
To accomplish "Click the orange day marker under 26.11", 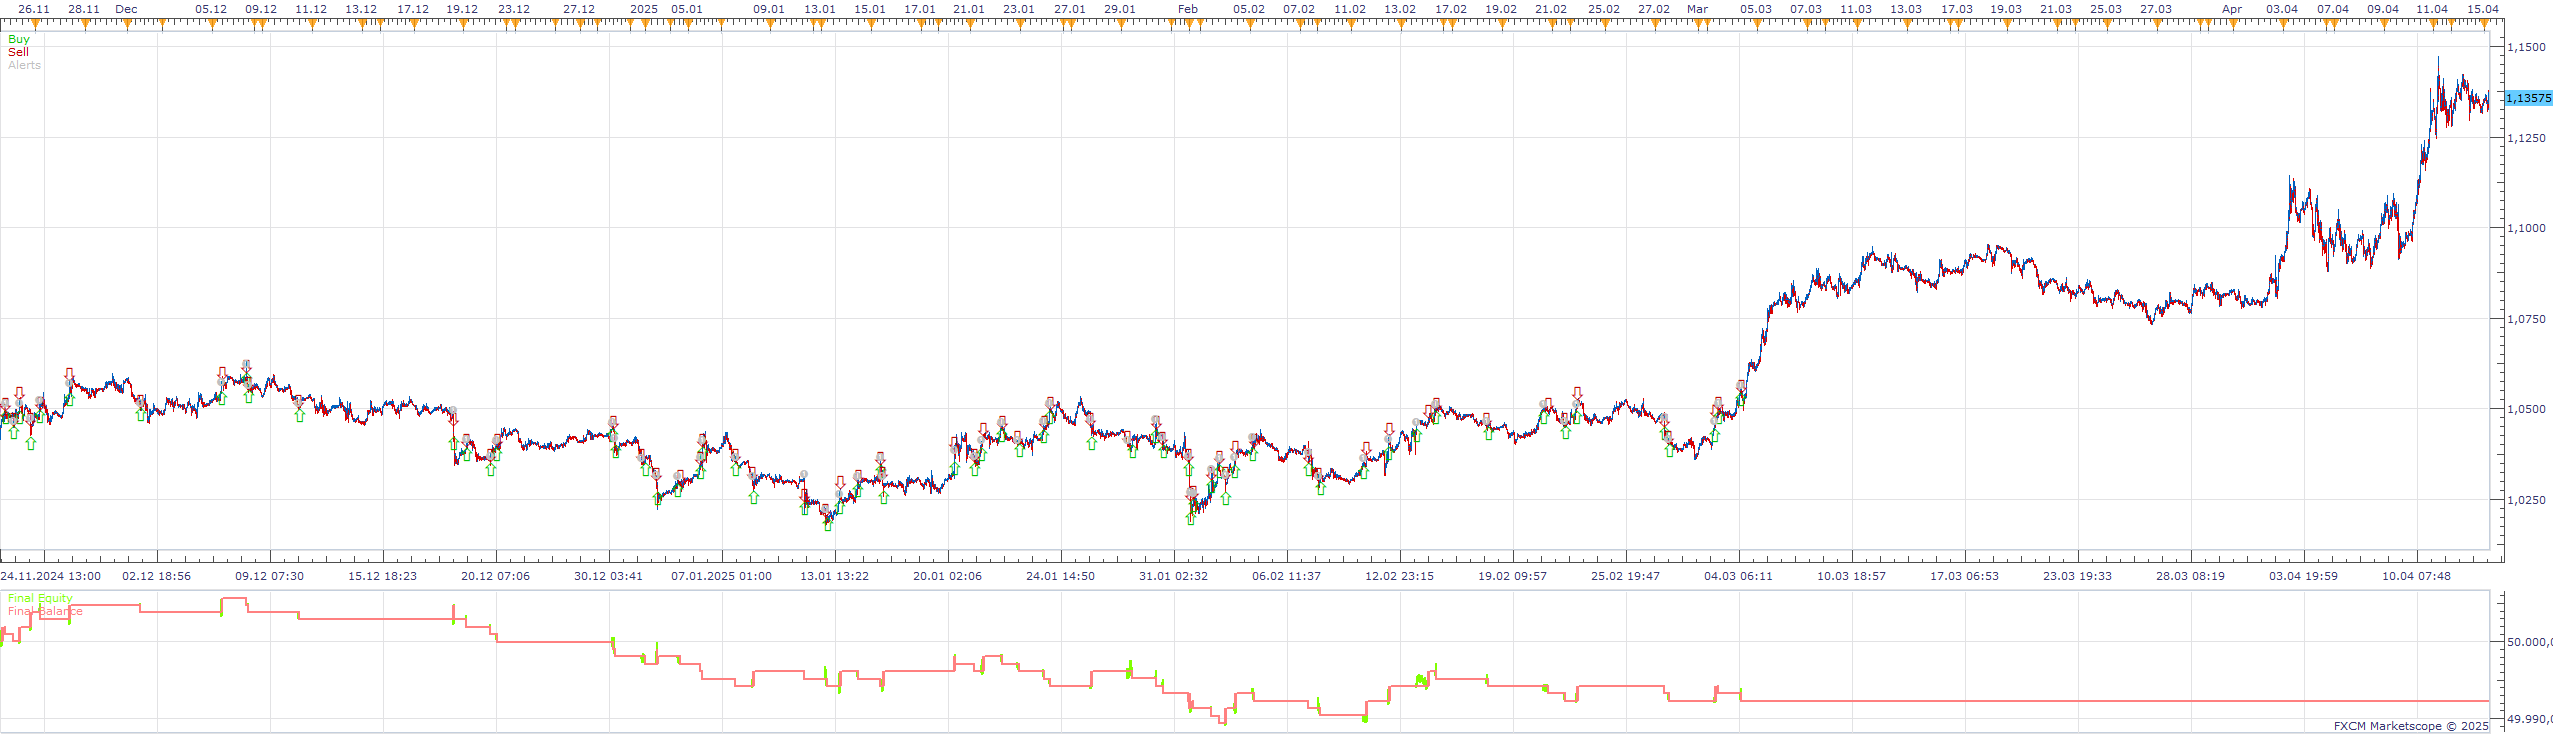I will 35,25.
